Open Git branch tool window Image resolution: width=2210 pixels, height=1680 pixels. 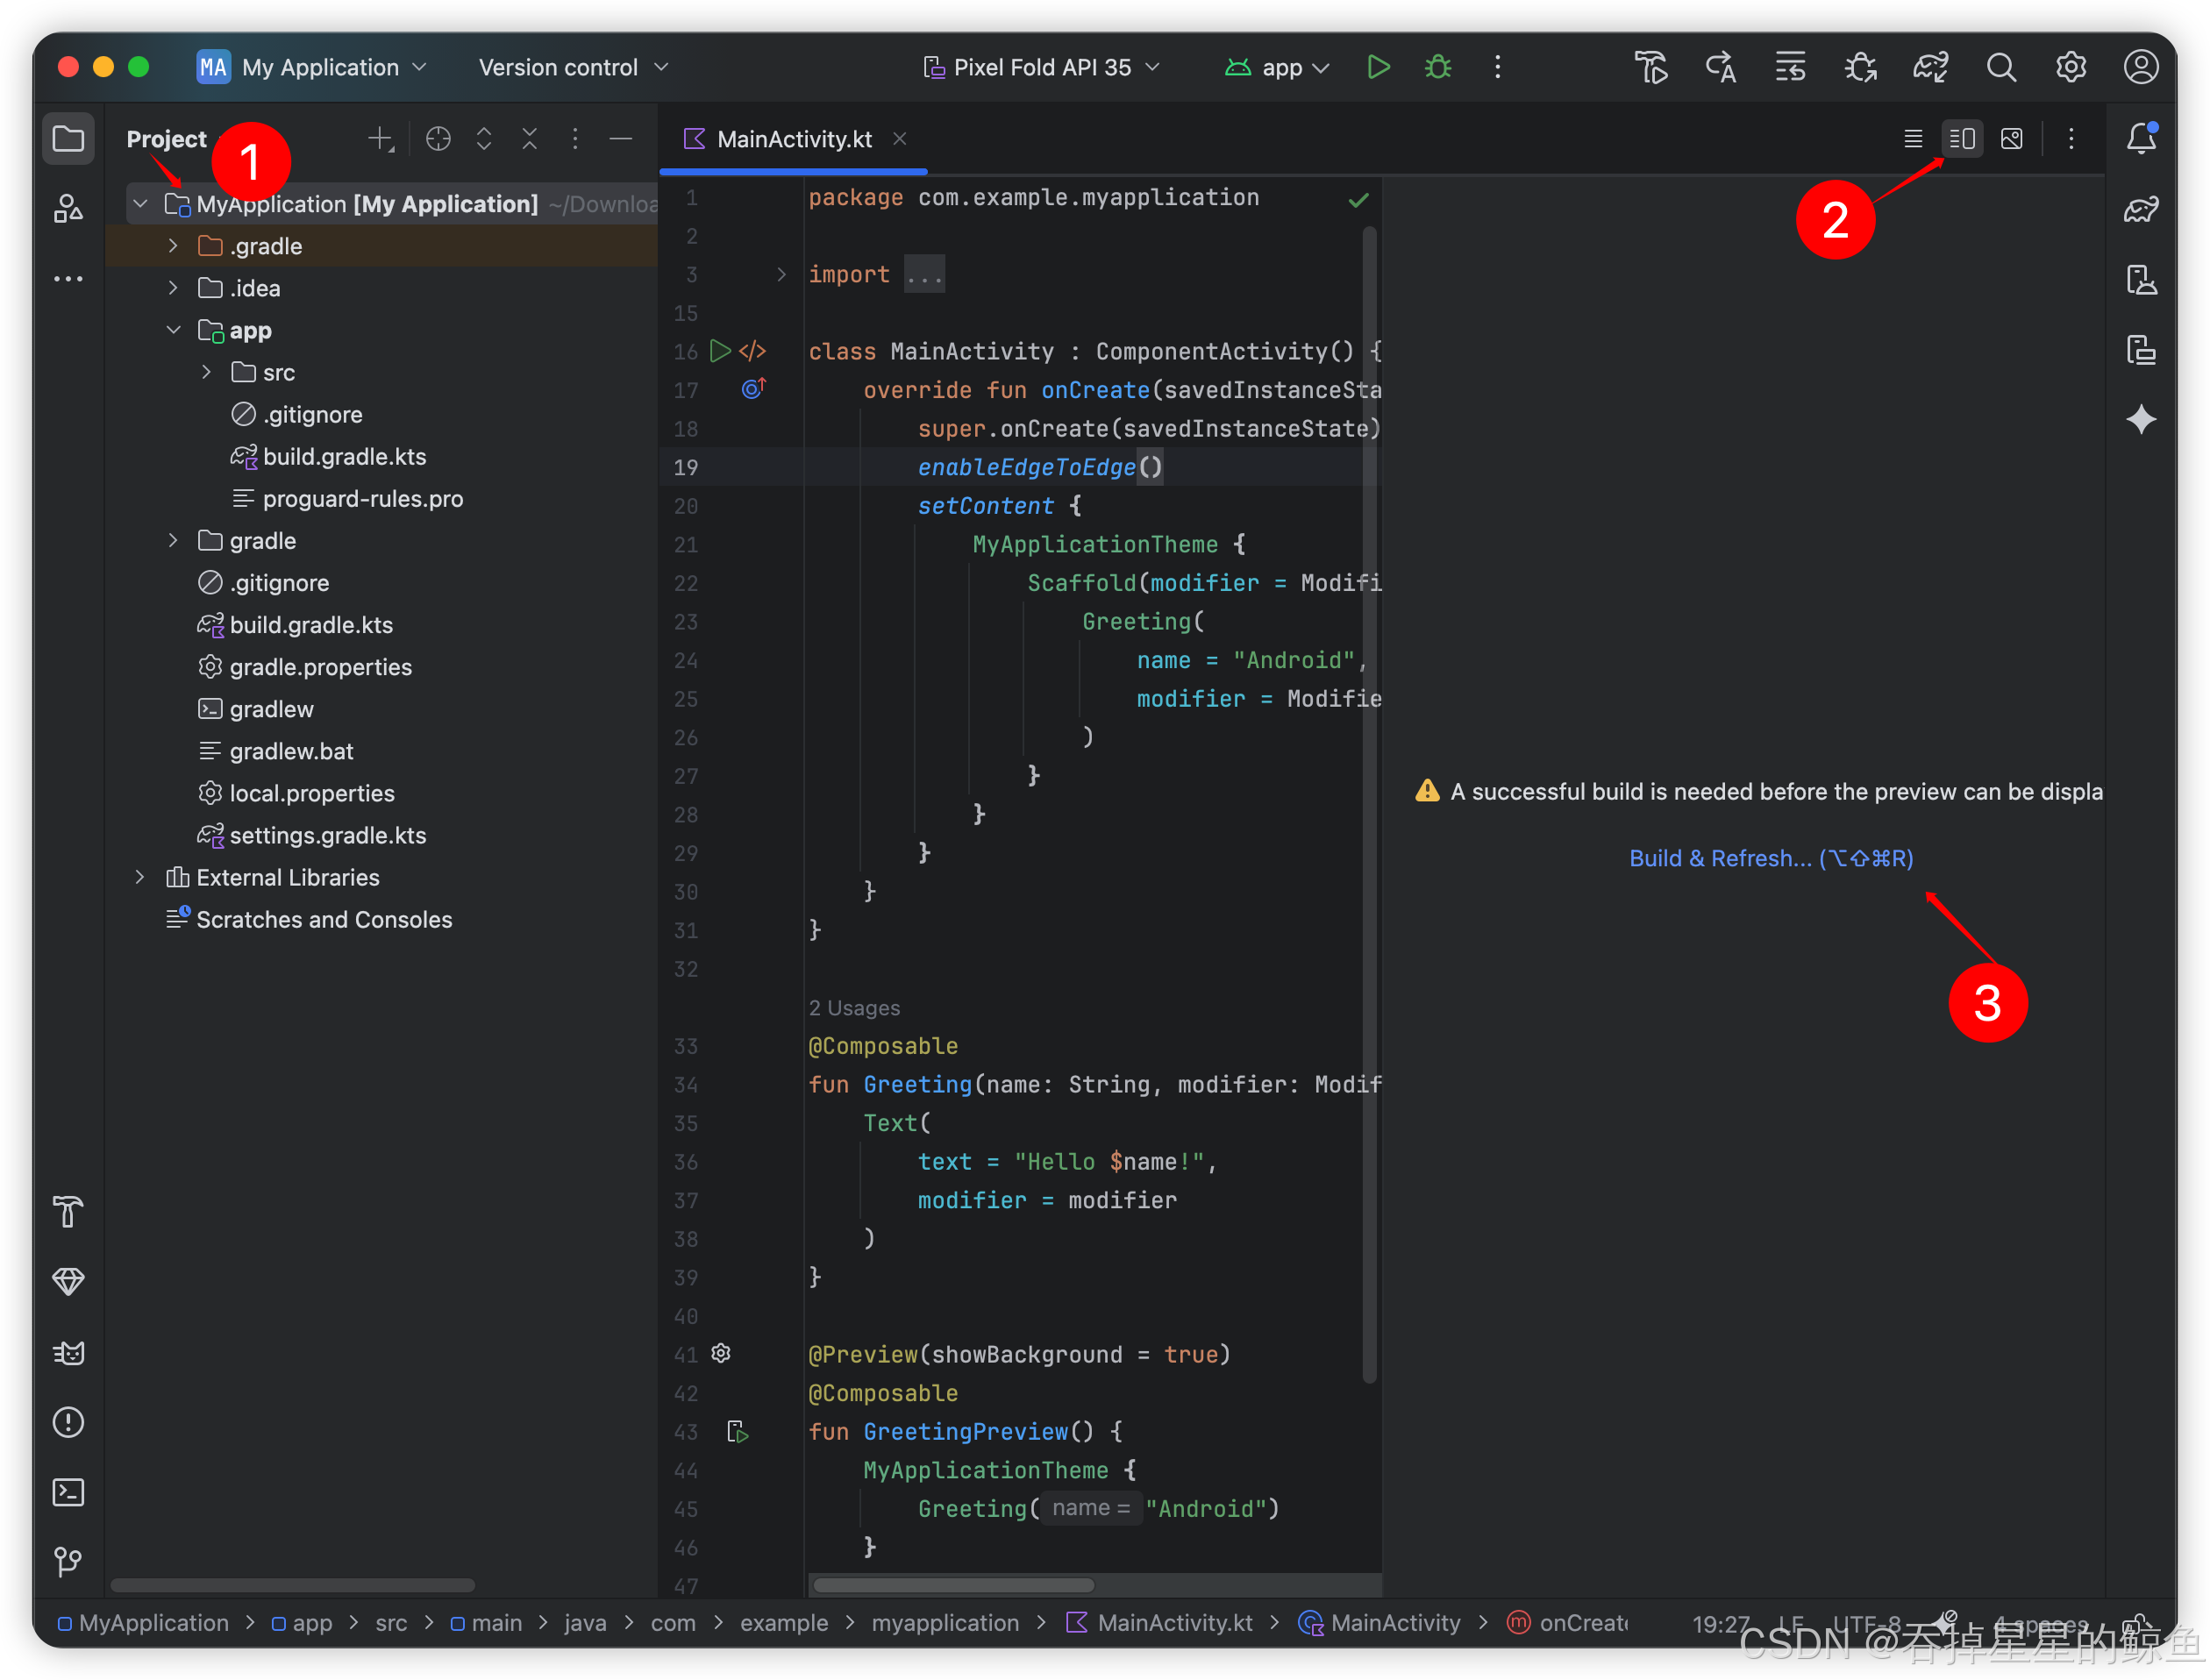click(x=68, y=1561)
